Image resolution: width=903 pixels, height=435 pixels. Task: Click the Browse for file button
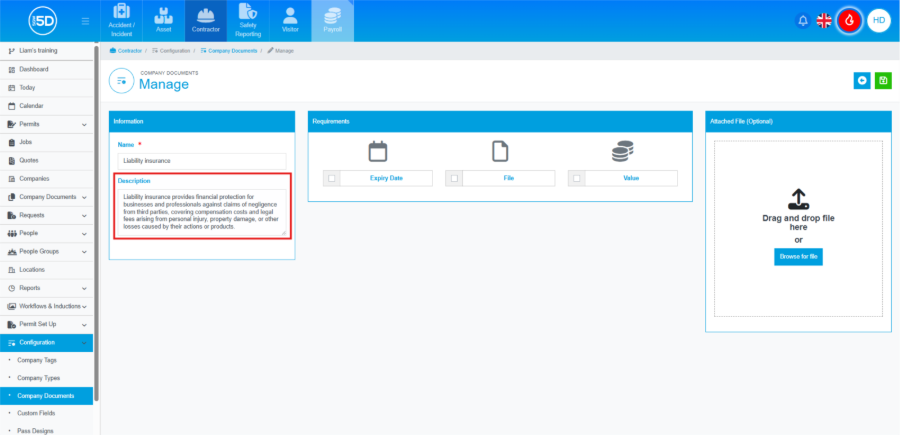tap(798, 257)
